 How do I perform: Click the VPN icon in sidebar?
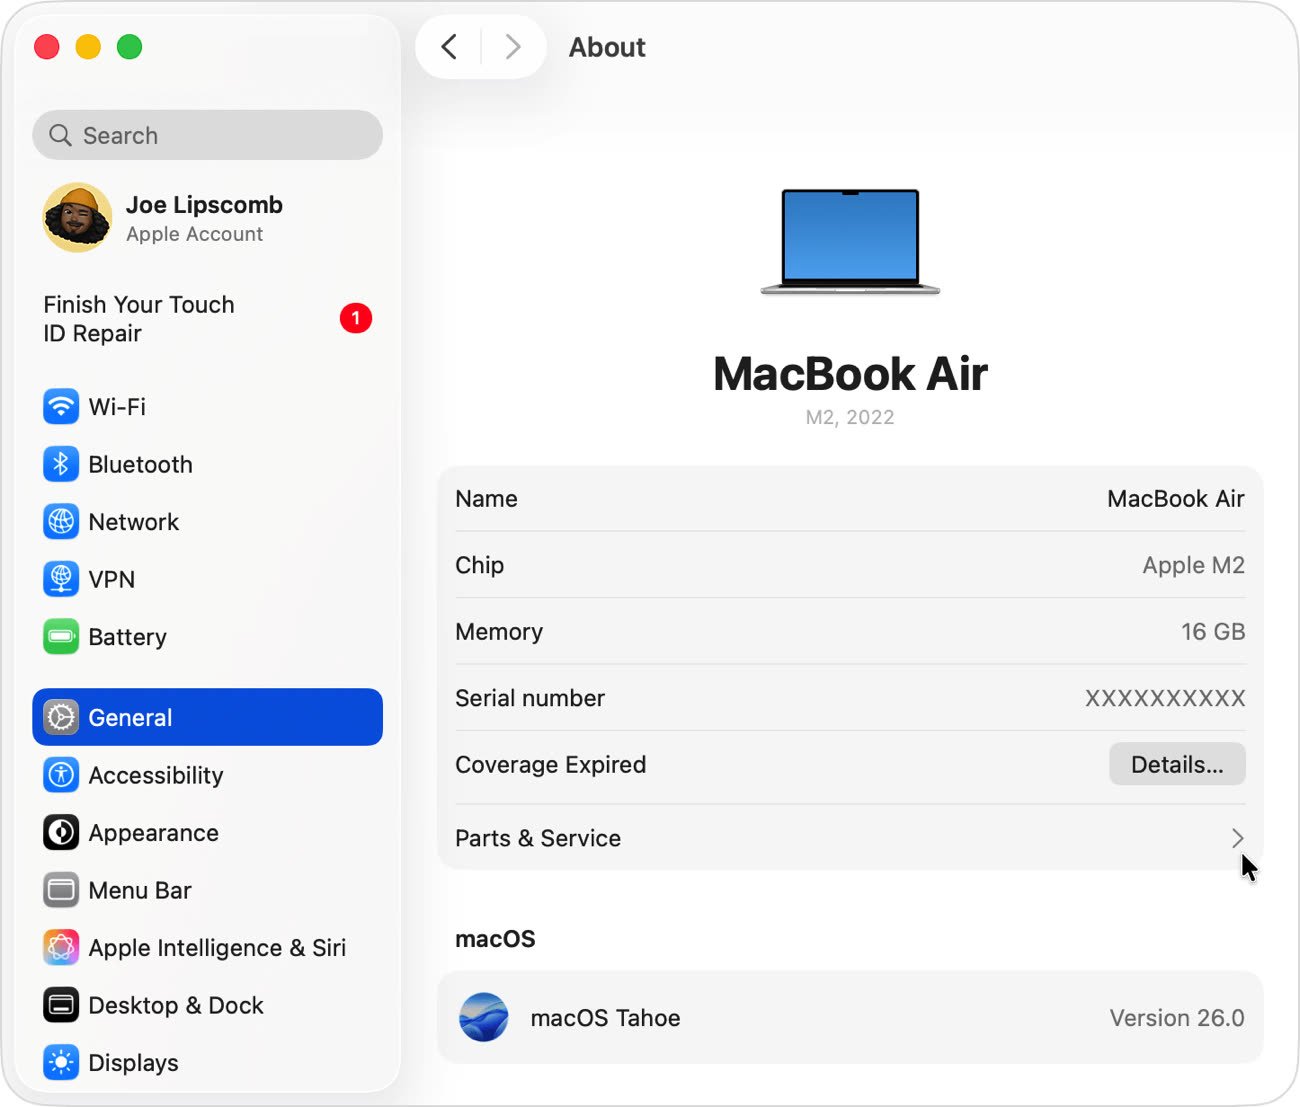point(61,579)
